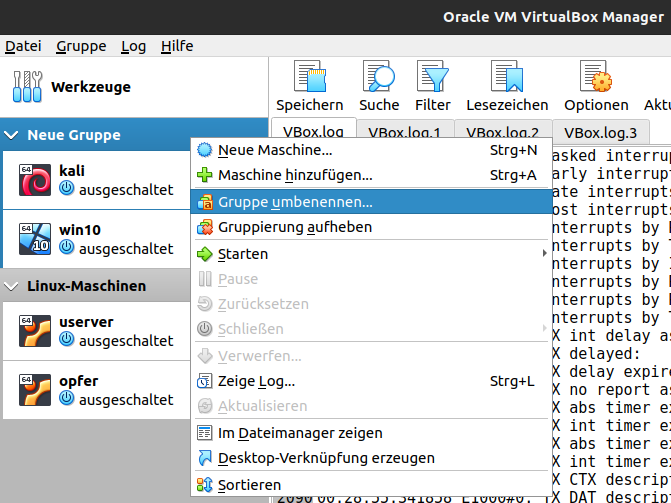Image resolution: width=671 pixels, height=503 pixels.
Task: Click the Speichern log toolbar icon
Action: point(310,76)
